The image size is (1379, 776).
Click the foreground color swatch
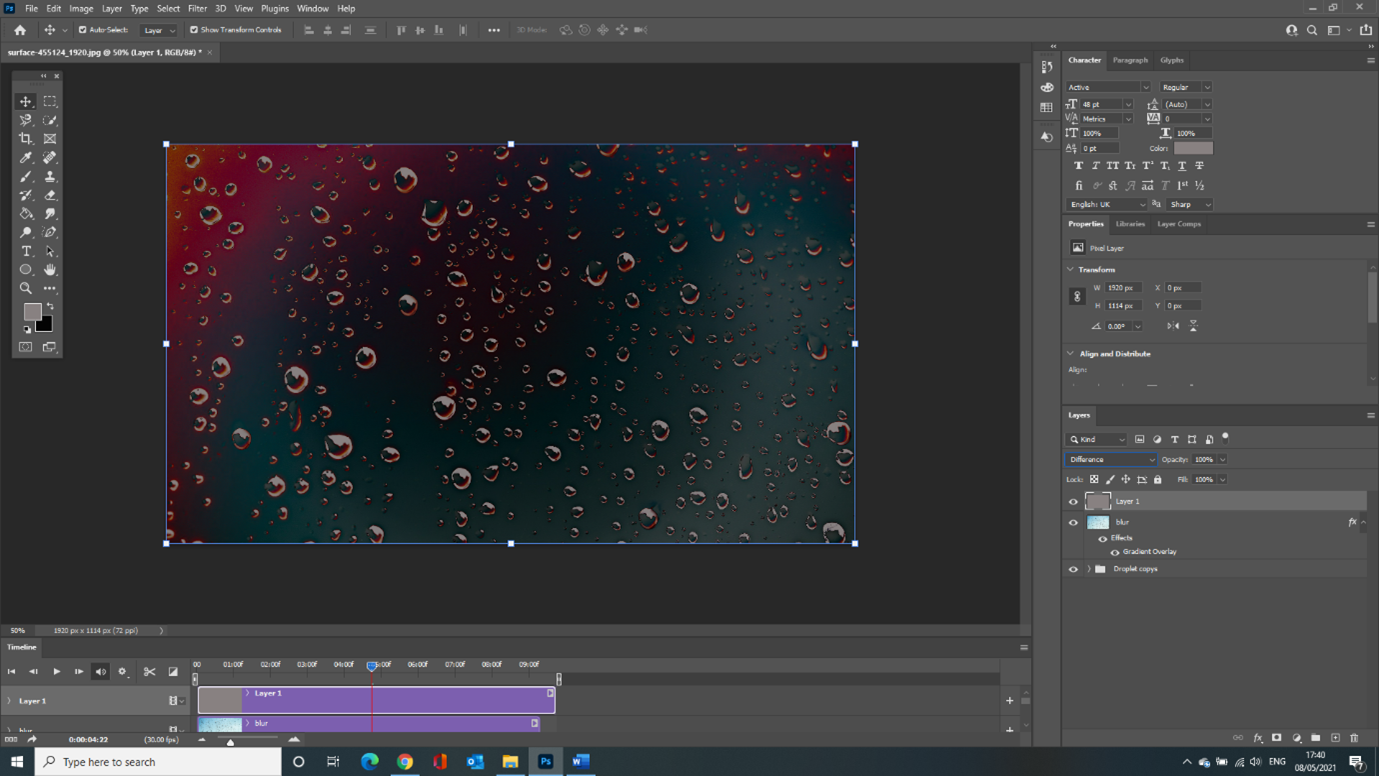tap(32, 312)
